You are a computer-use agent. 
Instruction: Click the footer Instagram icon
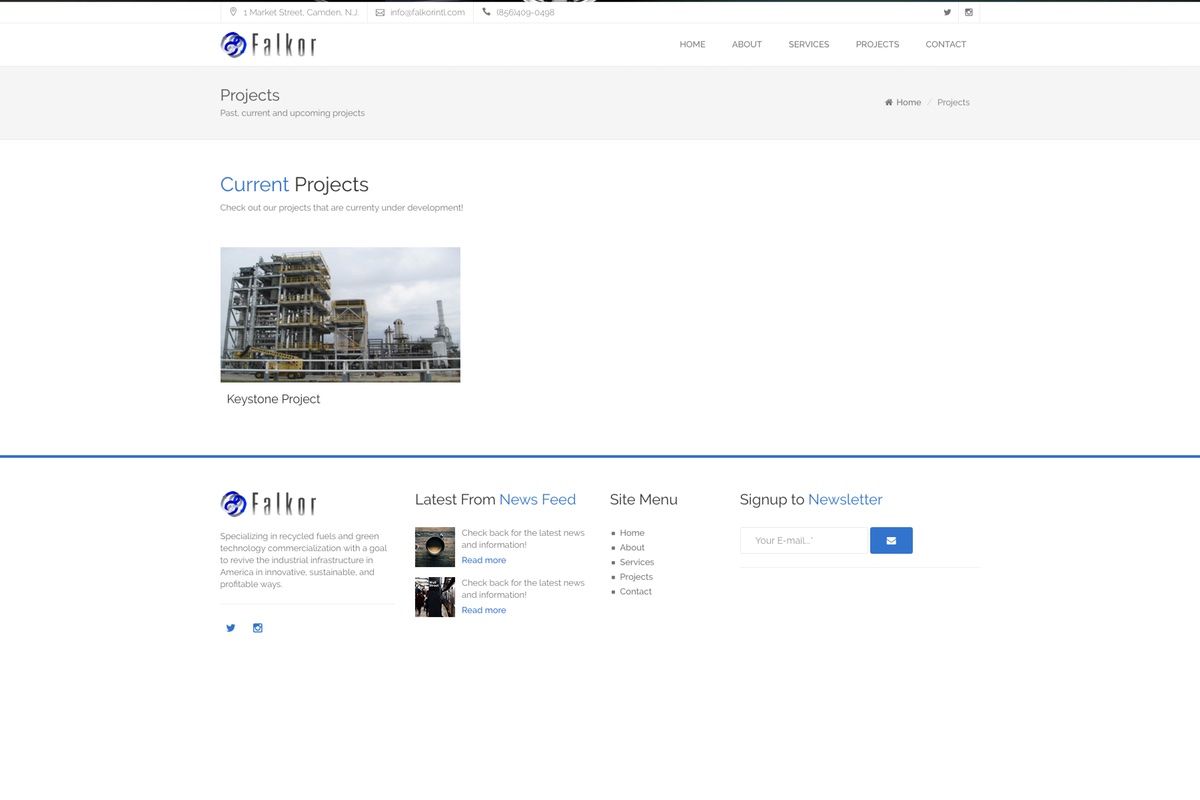pyautogui.click(x=258, y=628)
